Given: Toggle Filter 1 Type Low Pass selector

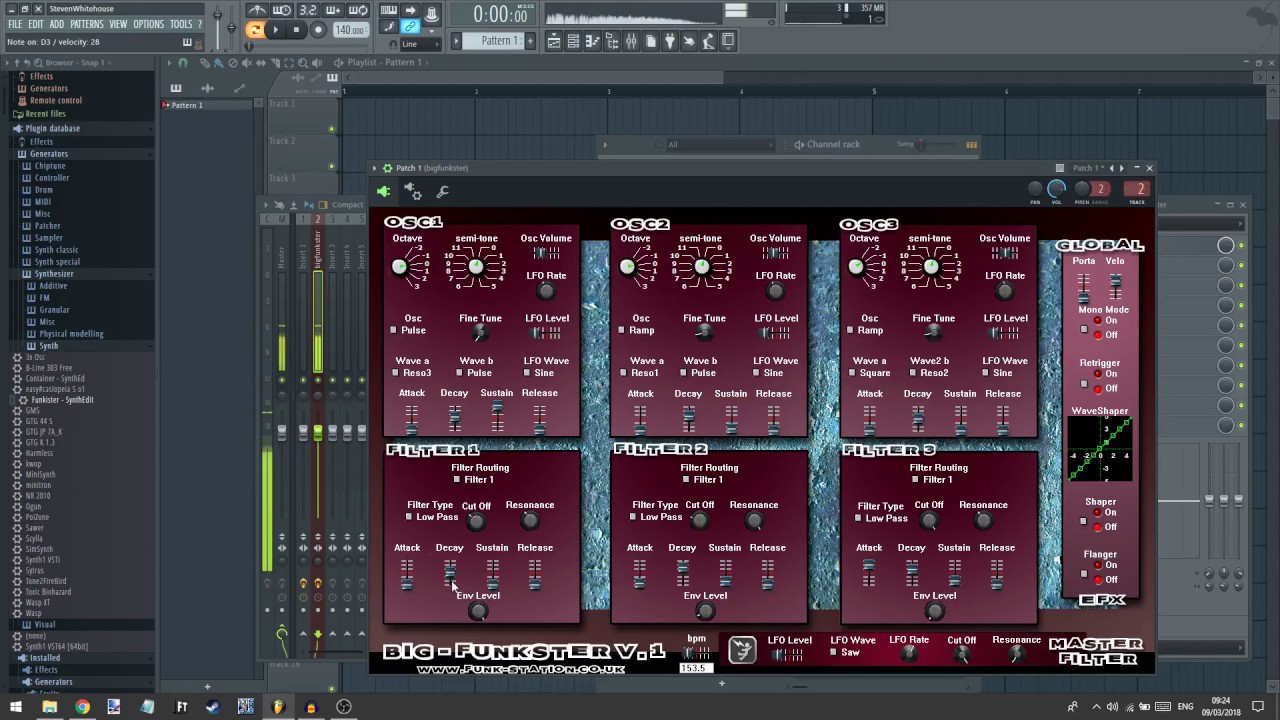Looking at the screenshot, I should click(x=409, y=518).
